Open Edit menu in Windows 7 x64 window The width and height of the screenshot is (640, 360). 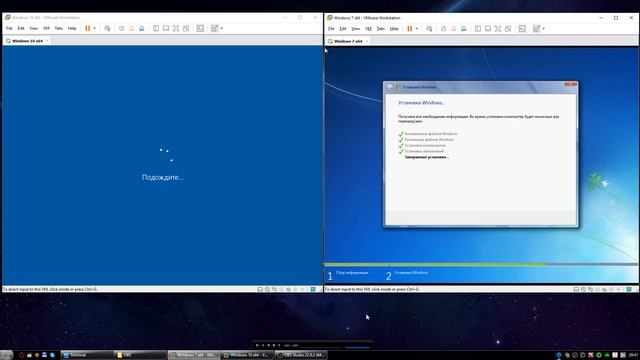(343, 29)
